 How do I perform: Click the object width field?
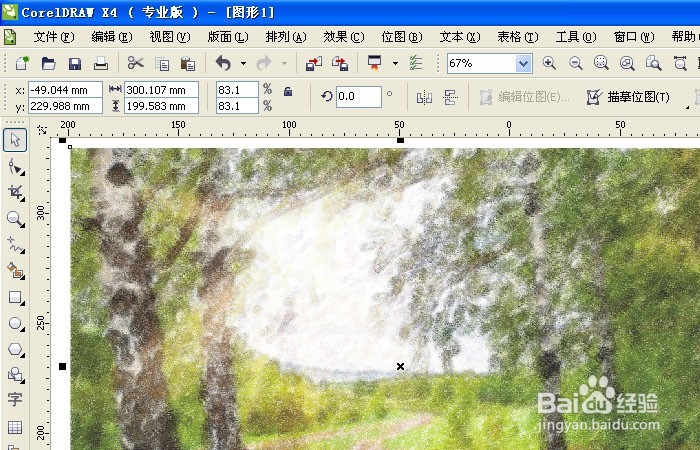(x=161, y=90)
